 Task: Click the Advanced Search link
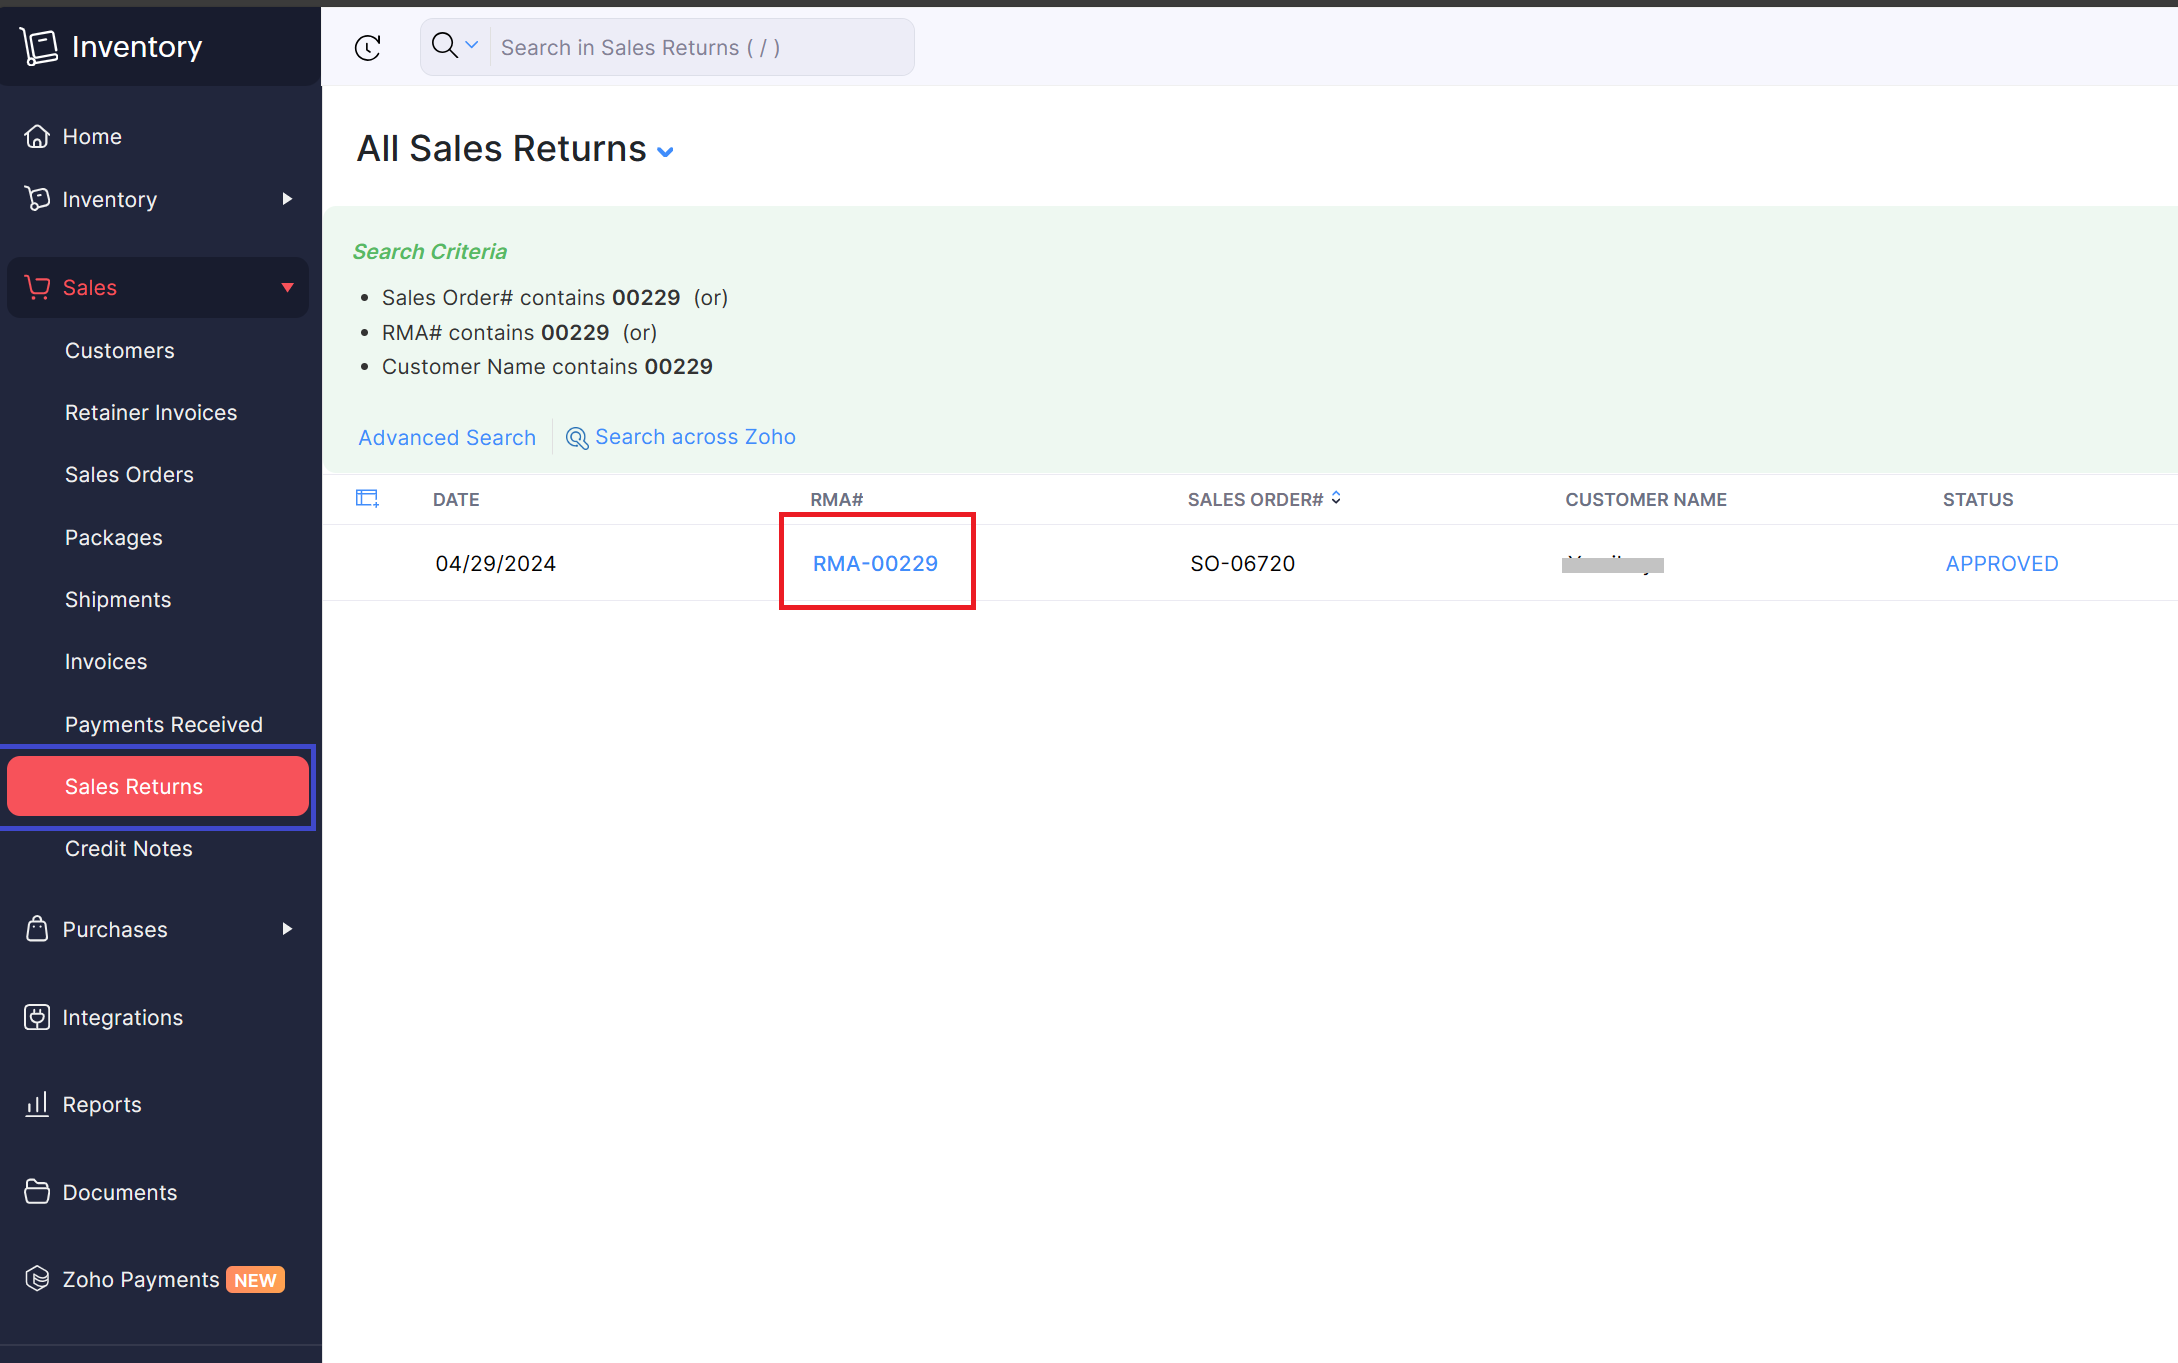click(x=447, y=438)
